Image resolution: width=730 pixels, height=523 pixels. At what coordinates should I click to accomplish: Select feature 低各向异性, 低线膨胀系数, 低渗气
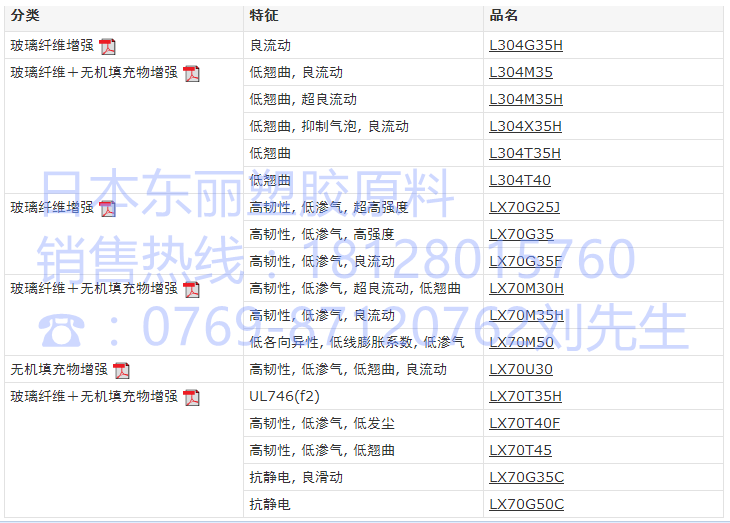[x=357, y=342]
